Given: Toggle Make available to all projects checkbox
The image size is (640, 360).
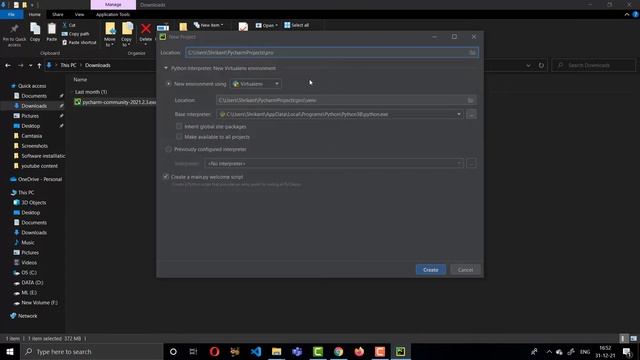Looking at the screenshot, I should [179, 137].
